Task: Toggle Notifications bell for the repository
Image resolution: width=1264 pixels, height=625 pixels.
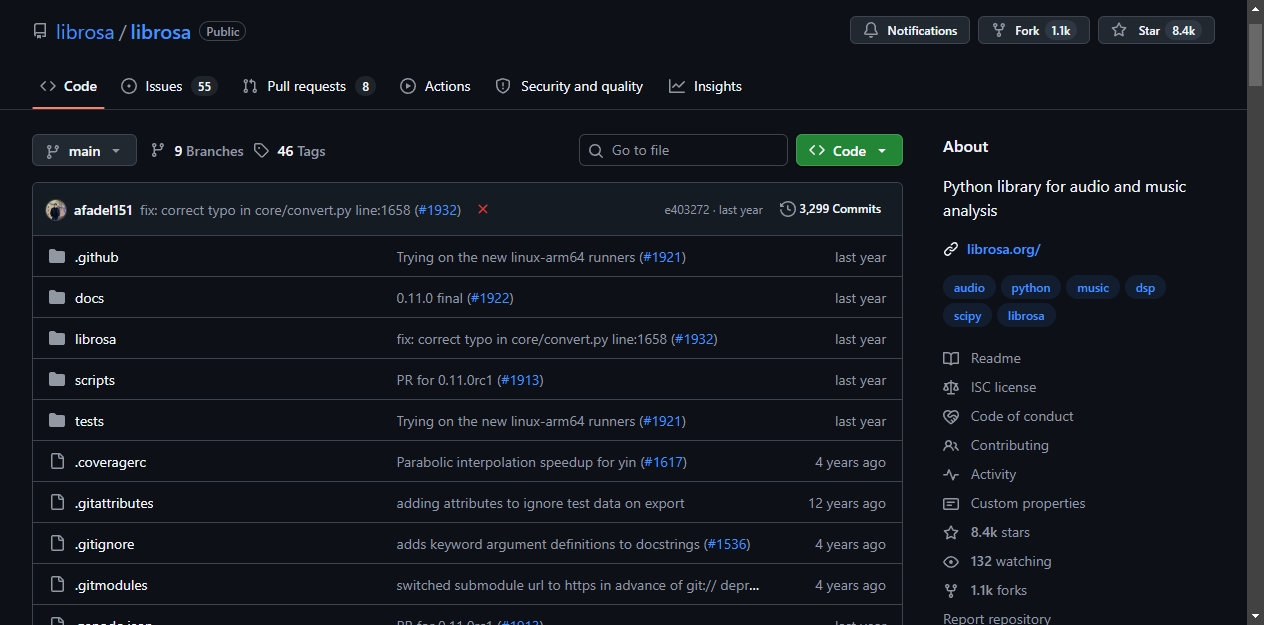Action: tap(910, 30)
